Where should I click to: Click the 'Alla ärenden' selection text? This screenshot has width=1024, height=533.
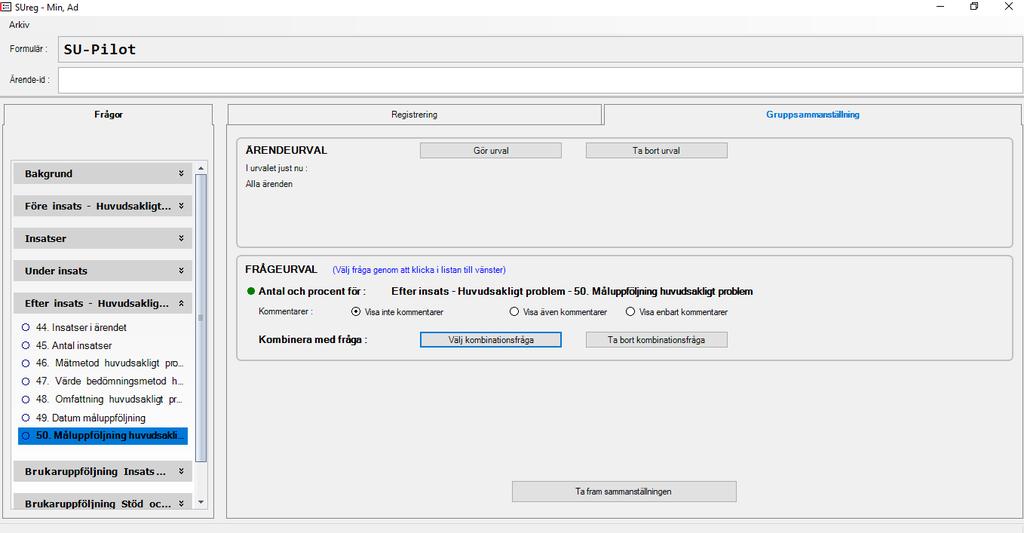[269, 184]
